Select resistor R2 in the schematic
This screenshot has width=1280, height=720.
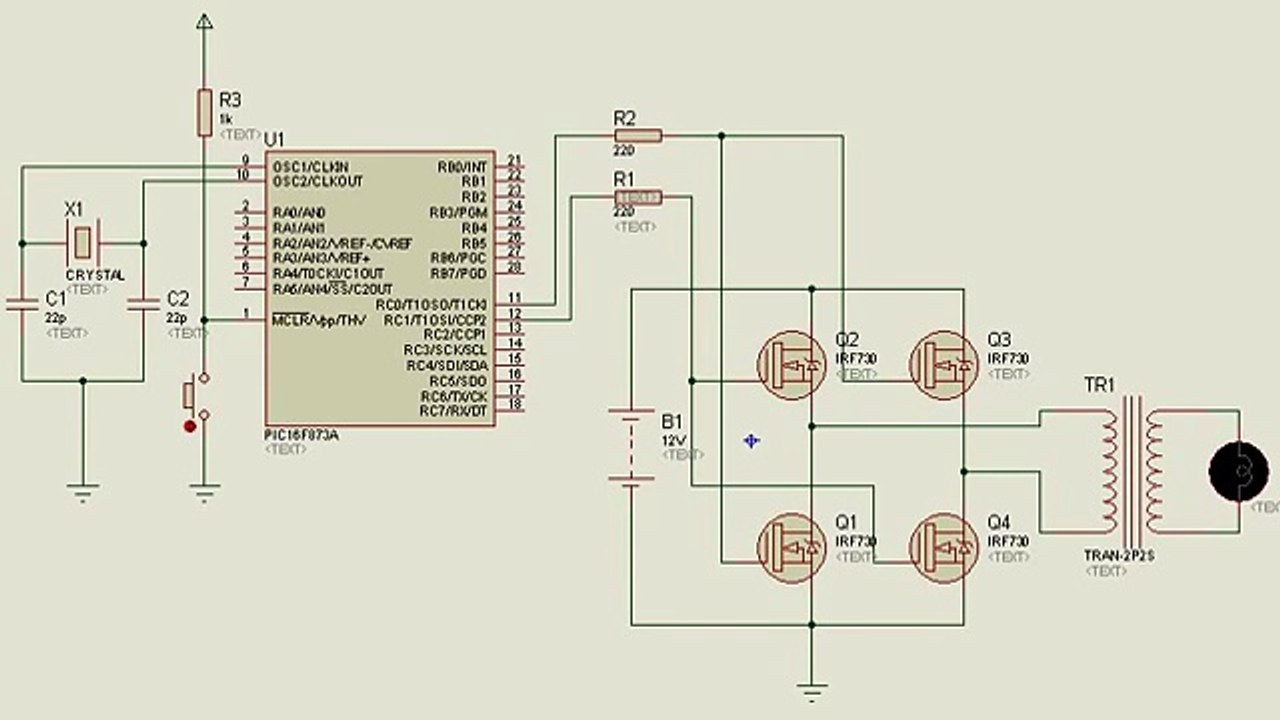(637, 136)
